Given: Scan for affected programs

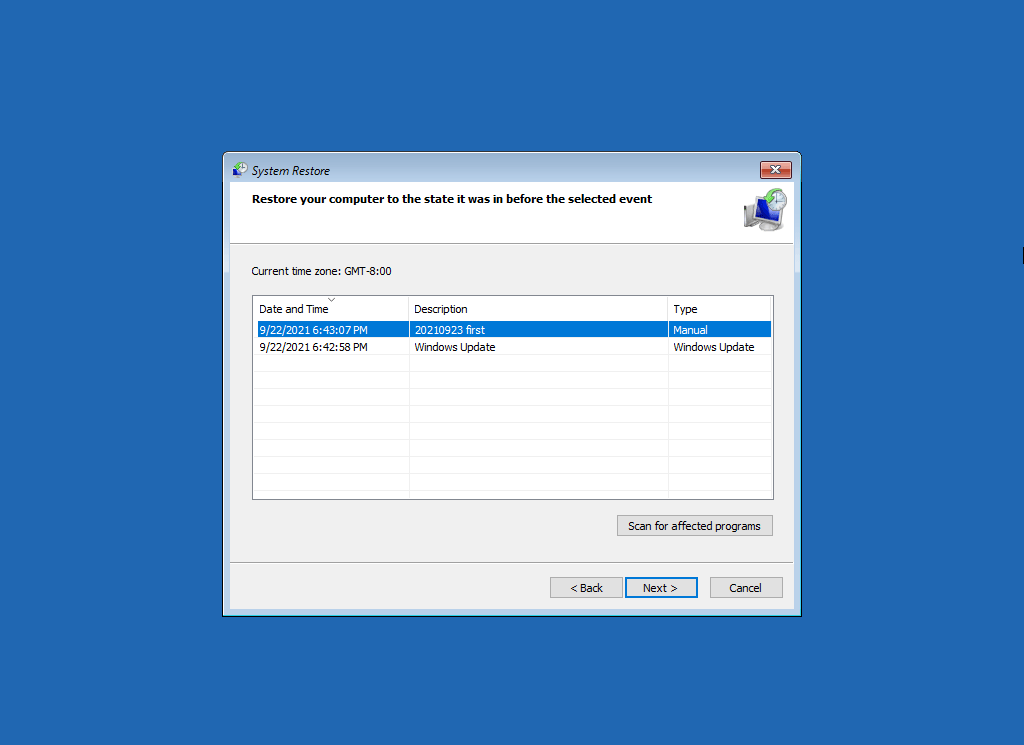Looking at the screenshot, I should pyautogui.click(x=694, y=526).
